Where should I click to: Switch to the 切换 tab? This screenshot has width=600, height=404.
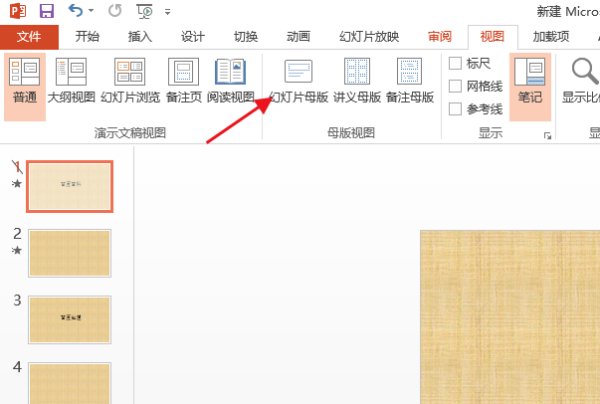[246, 37]
